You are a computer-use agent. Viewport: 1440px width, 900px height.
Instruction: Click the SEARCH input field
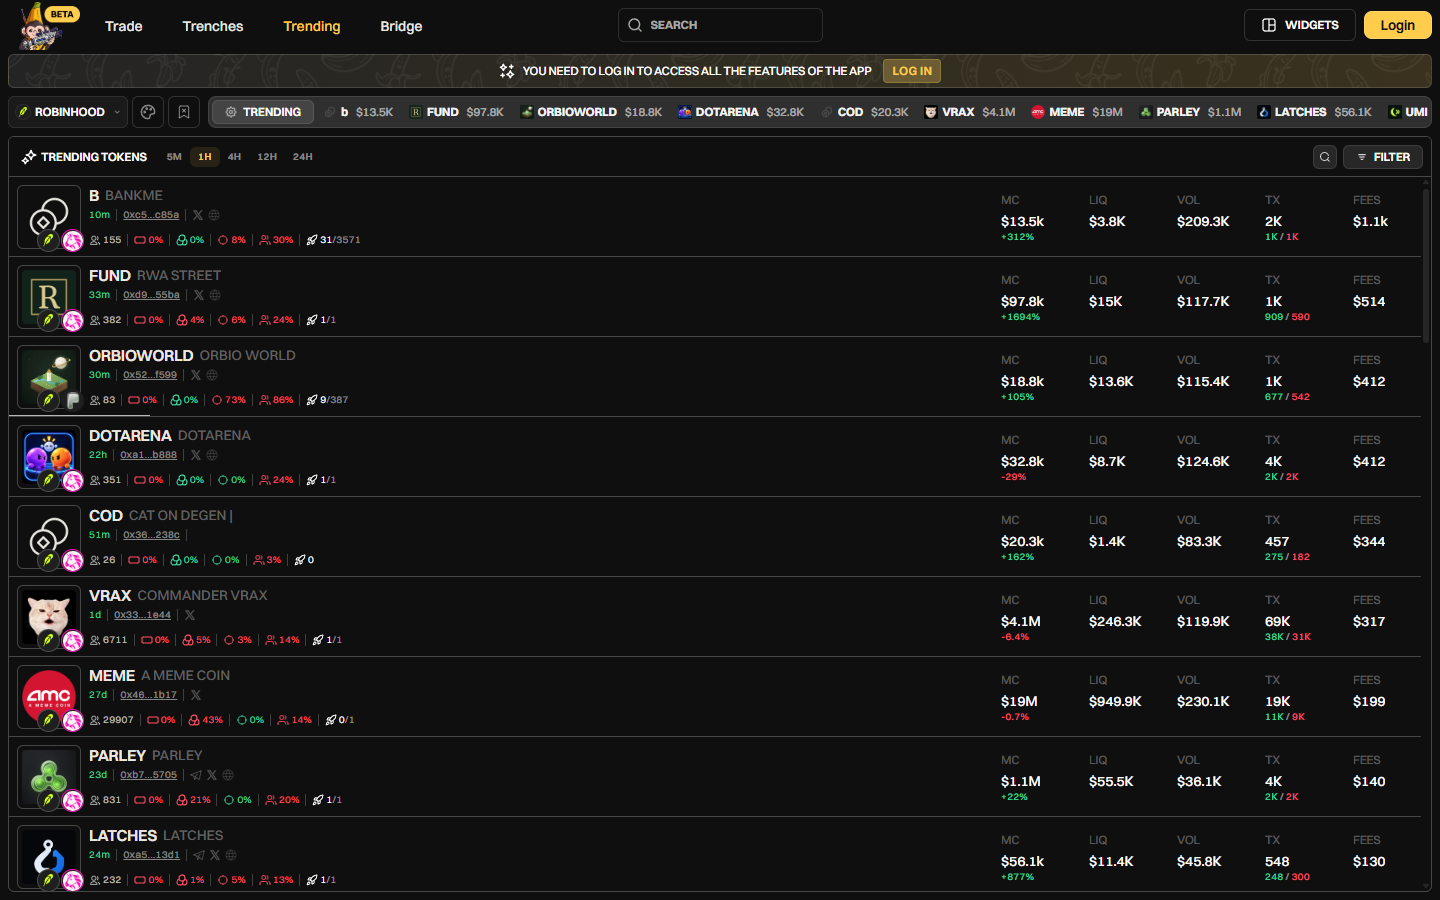[720, 25]
